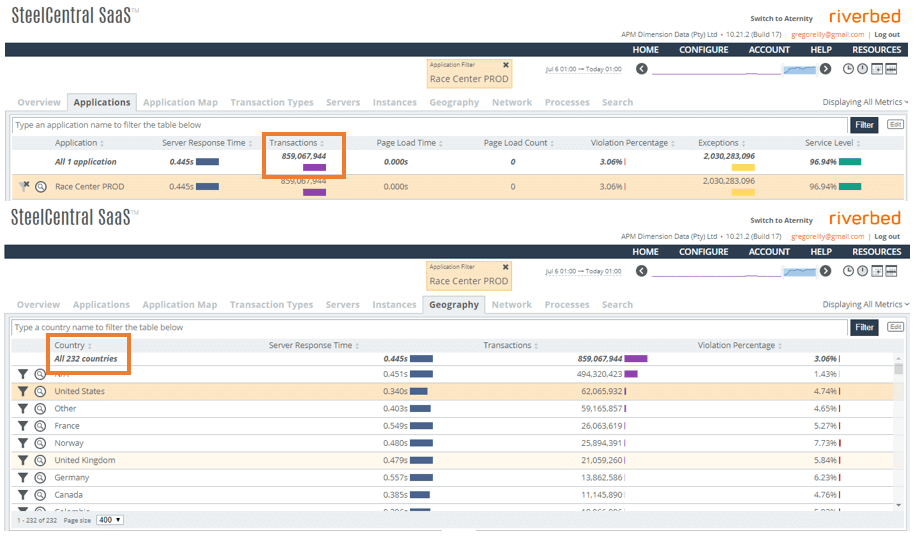Viewport: 915px width, 538px height.
Task: Focus country name filter input
Action: [429, 327]
